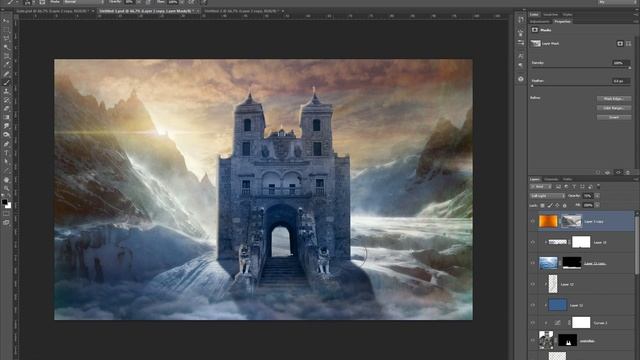This screenshot has width=640, height=360.
Task: Select the Blur tool
Action: point(6,126)
